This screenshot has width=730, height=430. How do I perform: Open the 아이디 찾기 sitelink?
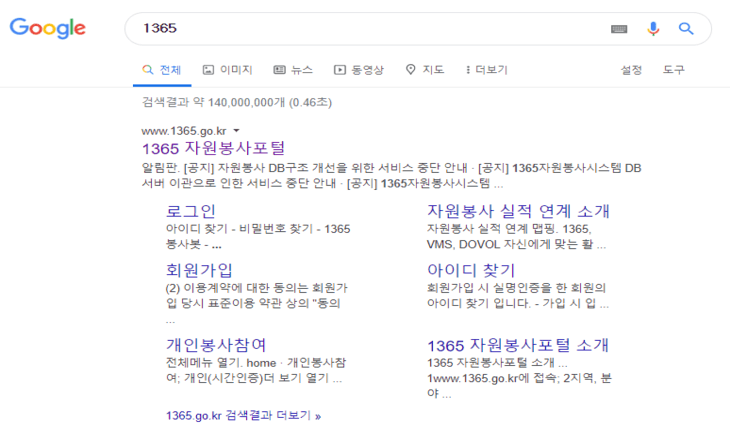[x=471, y=270]
